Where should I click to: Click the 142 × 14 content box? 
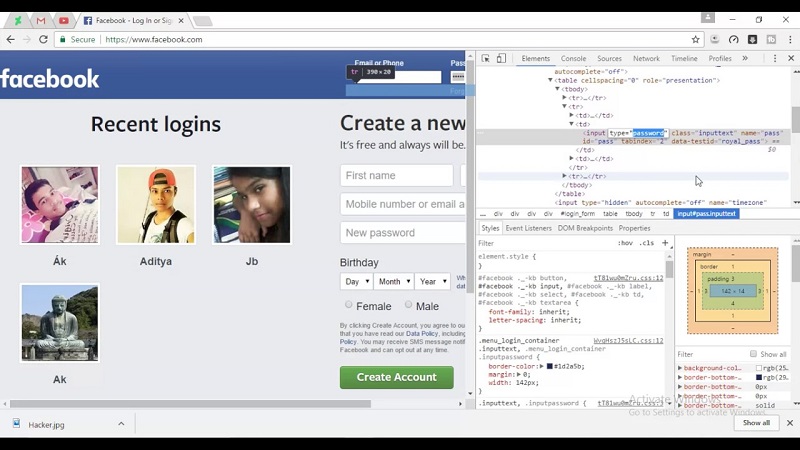(x=733, y=291)
